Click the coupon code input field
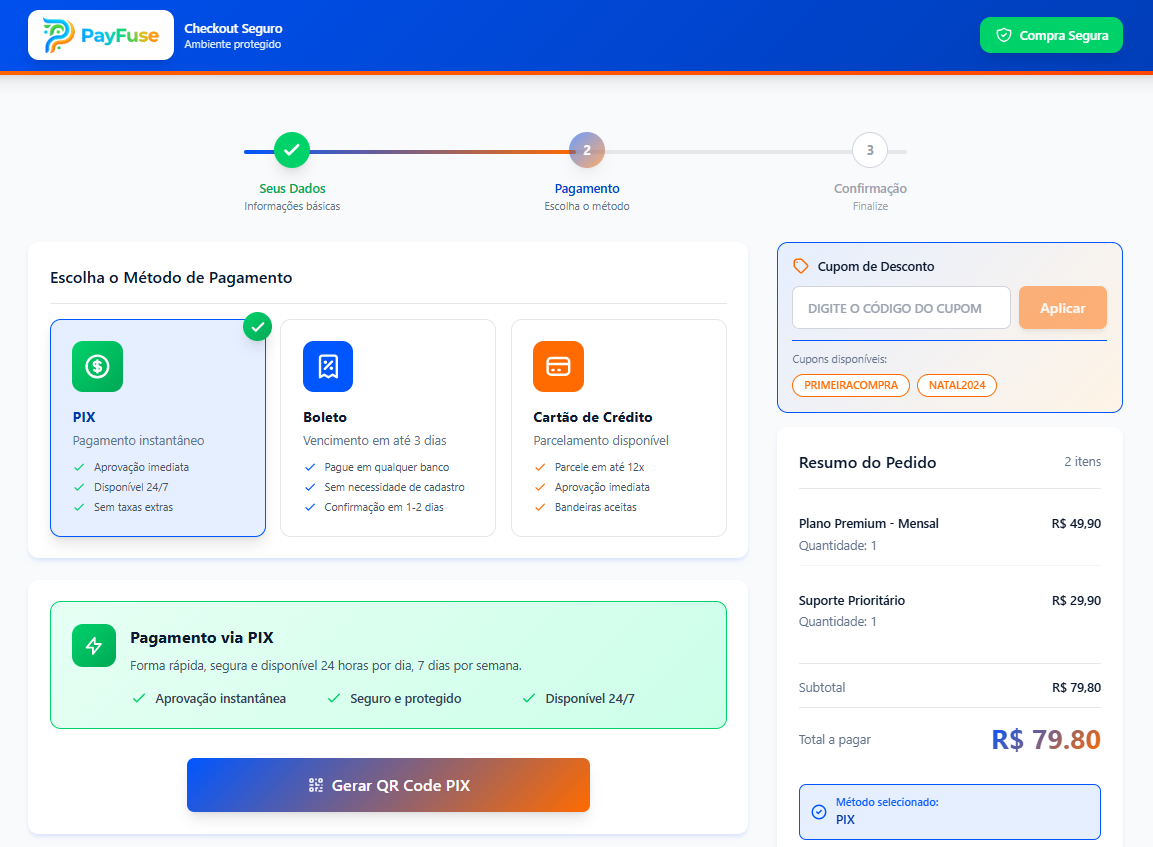Viewport: 1153px width, 847px height. pos(900,307)
